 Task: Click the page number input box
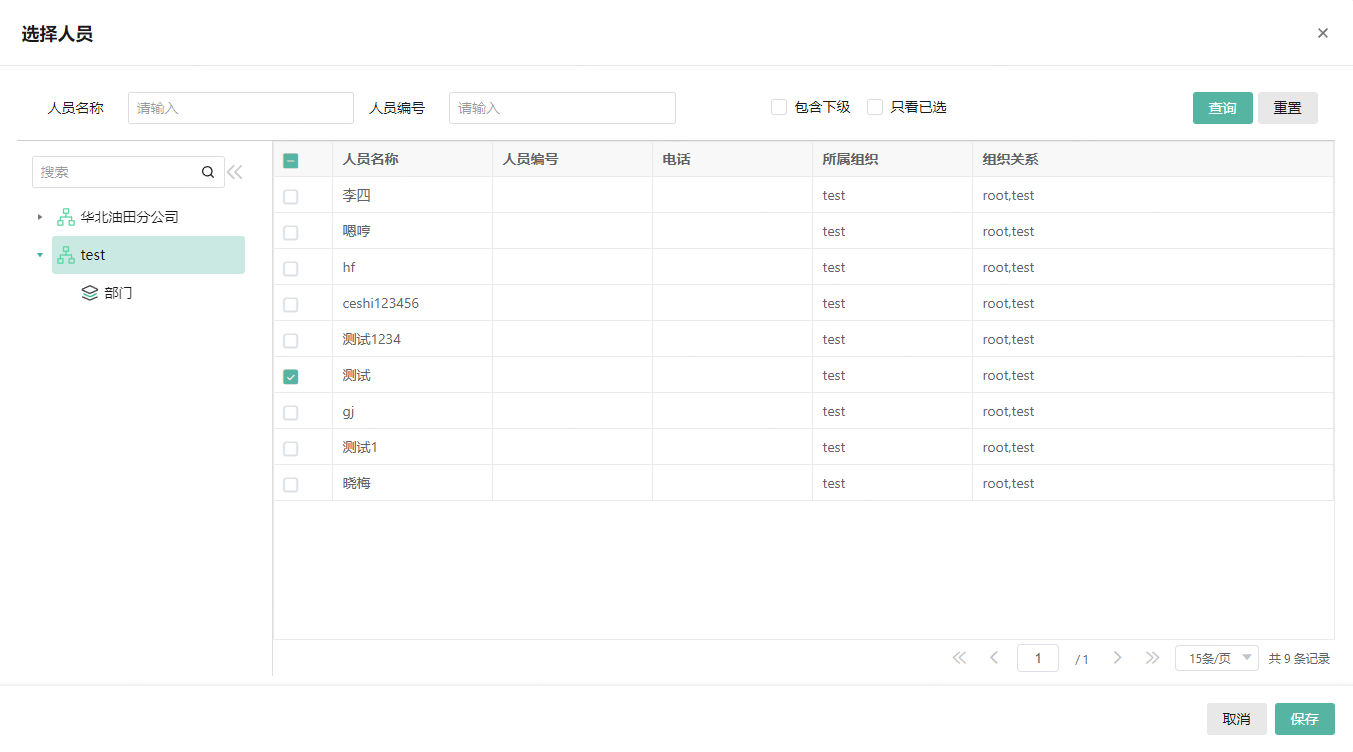(1037, 657)
